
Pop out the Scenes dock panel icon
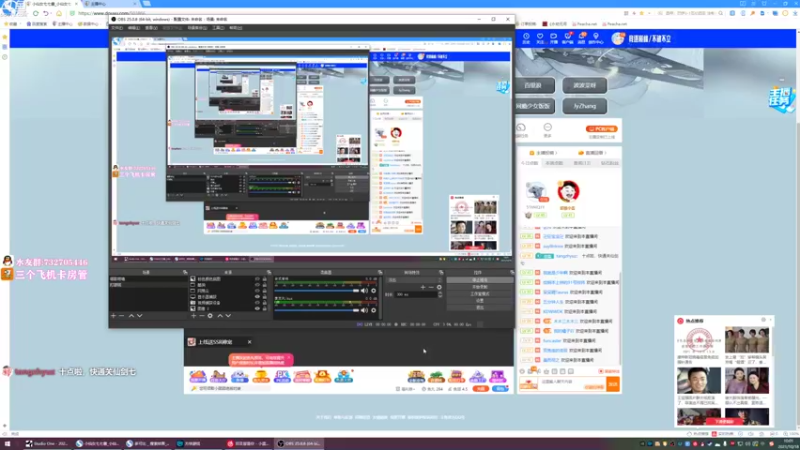click(185, 272)
